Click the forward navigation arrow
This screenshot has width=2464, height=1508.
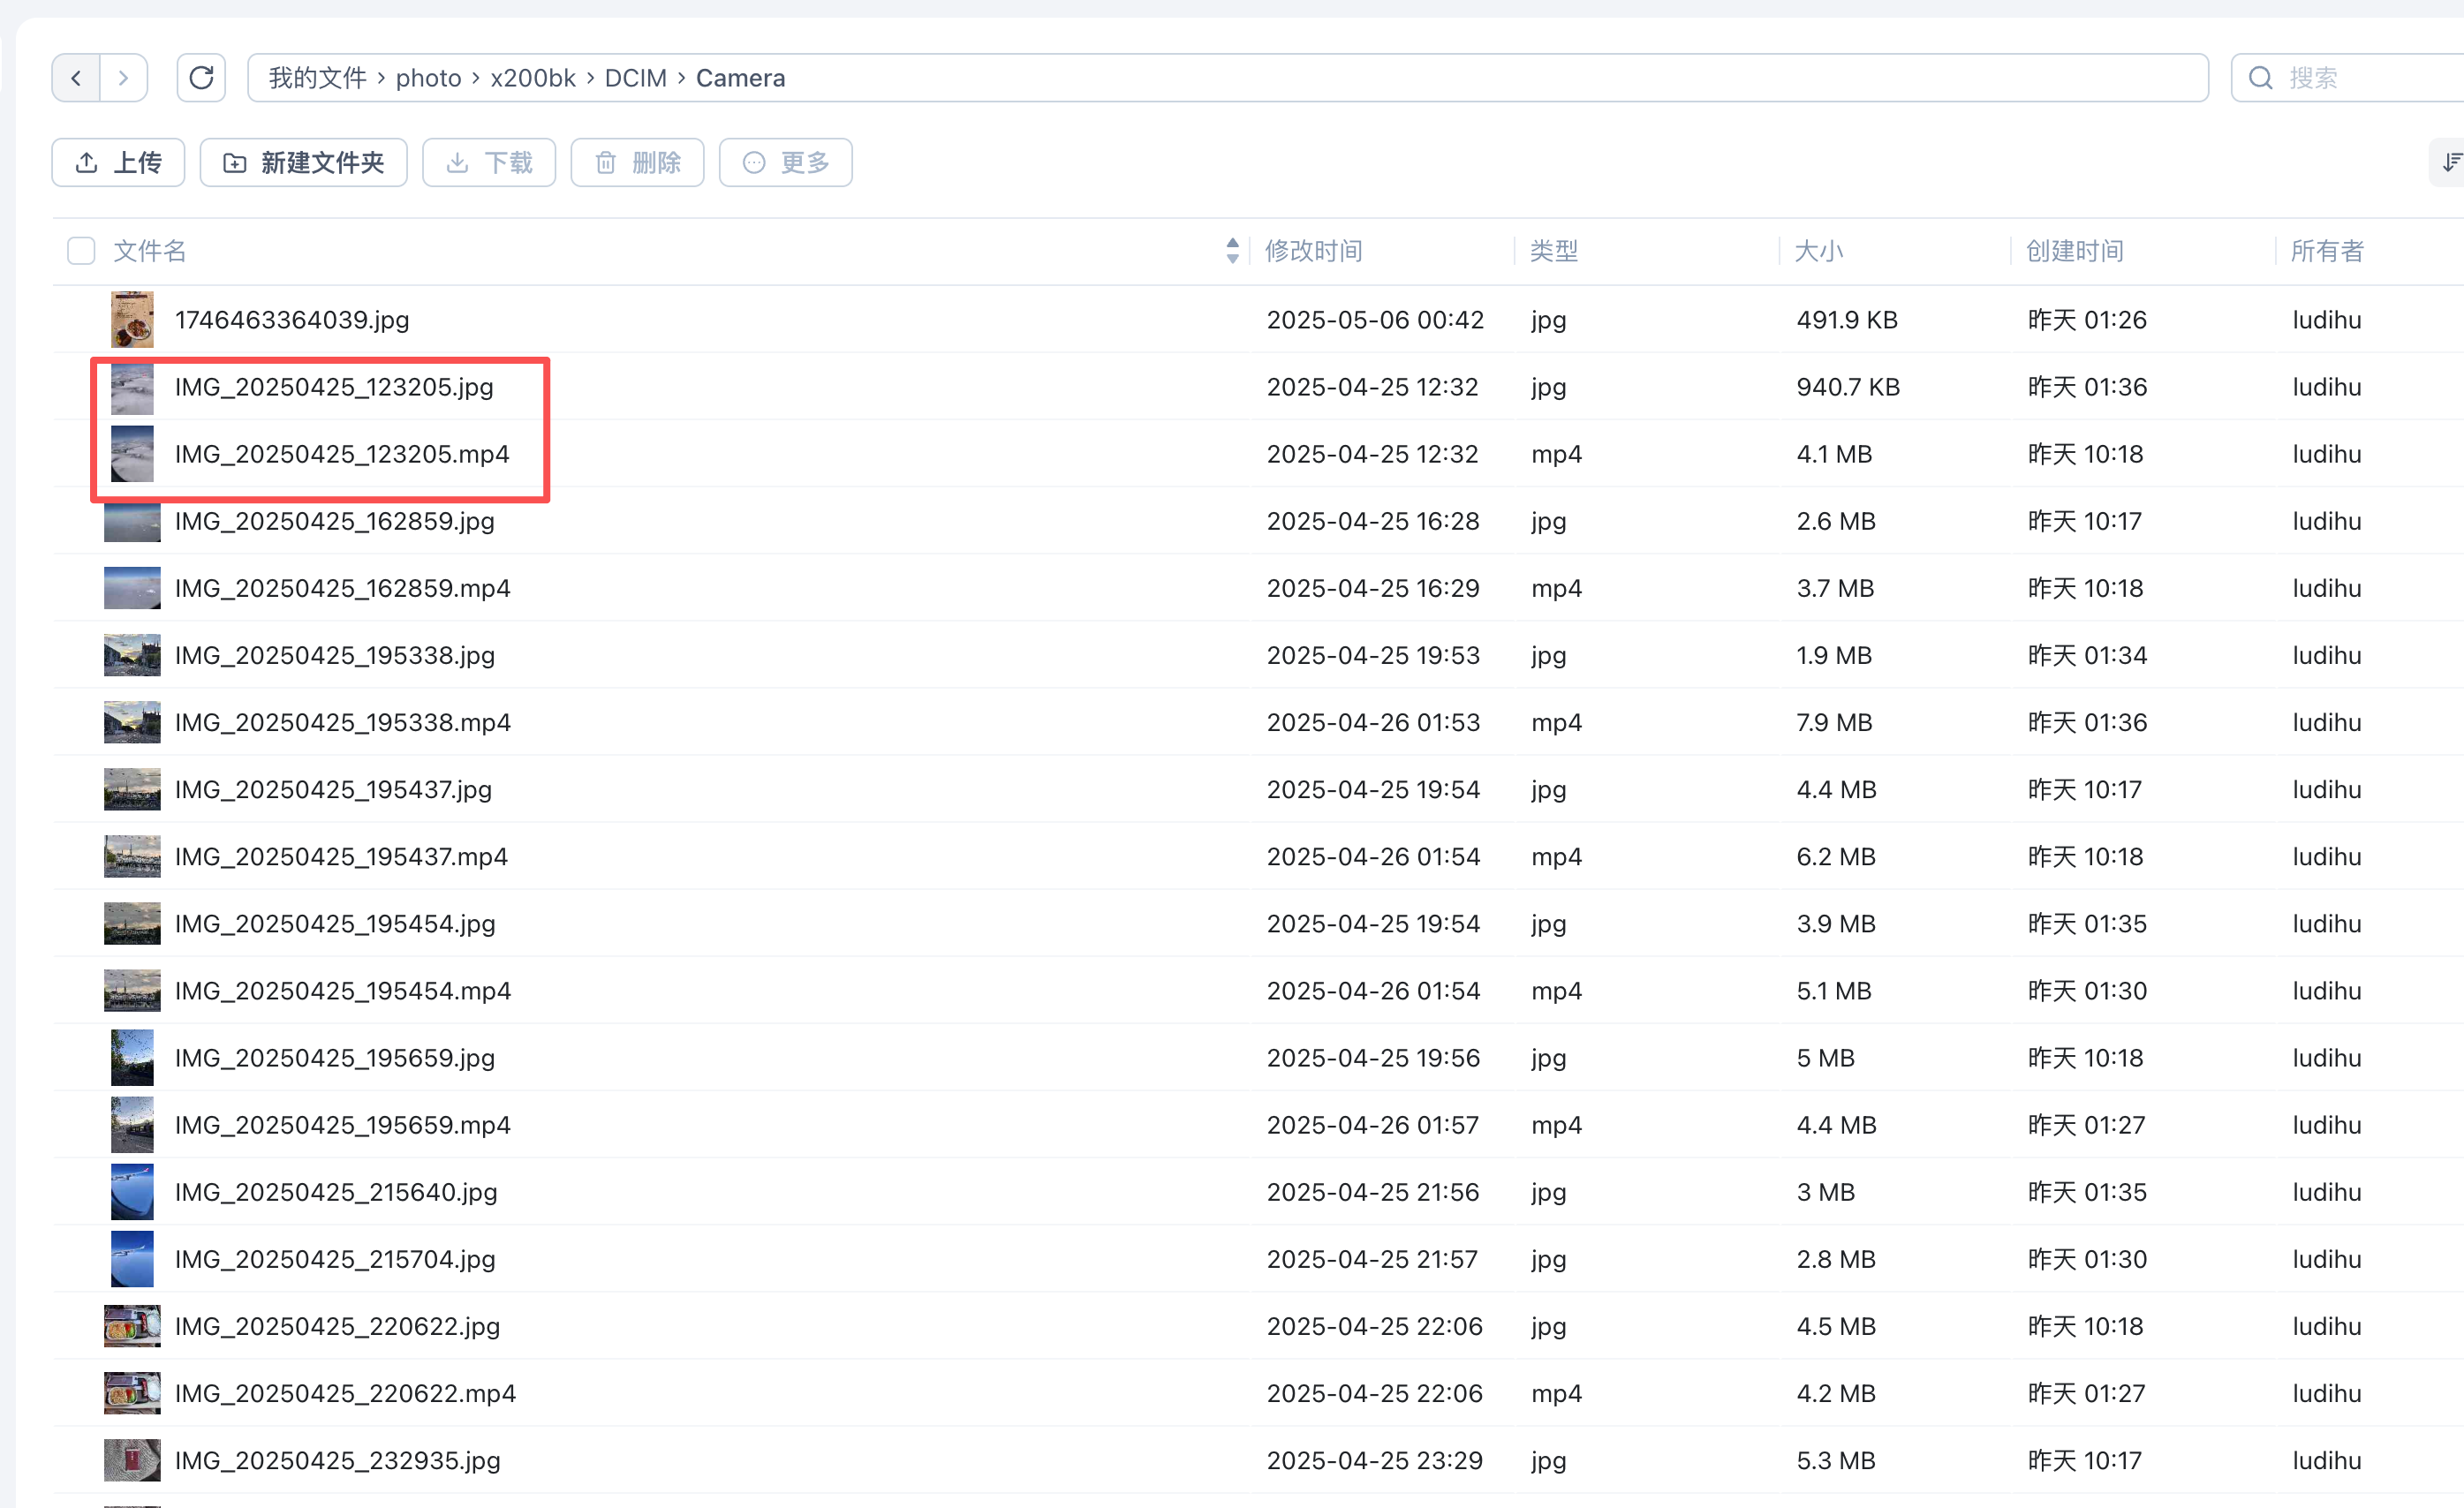(123, 78)
